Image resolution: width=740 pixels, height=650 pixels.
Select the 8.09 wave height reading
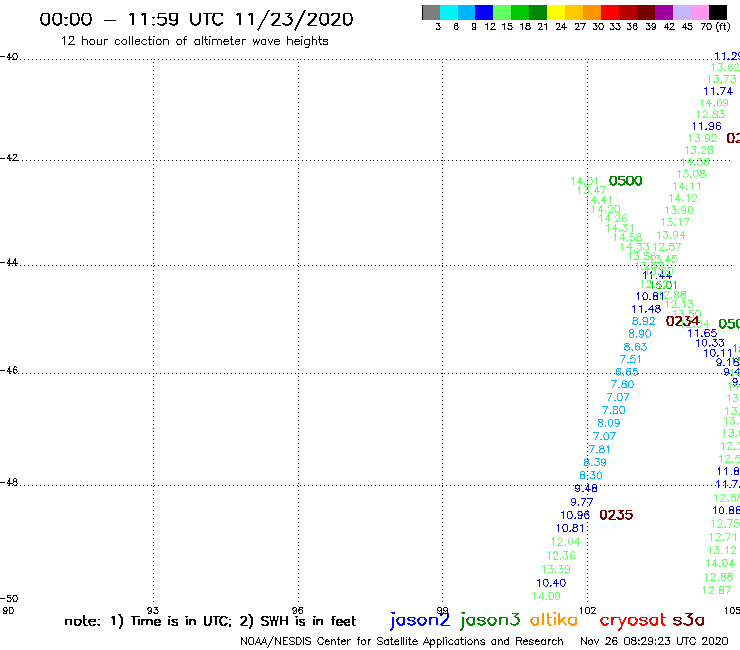[x=609, y=423]
